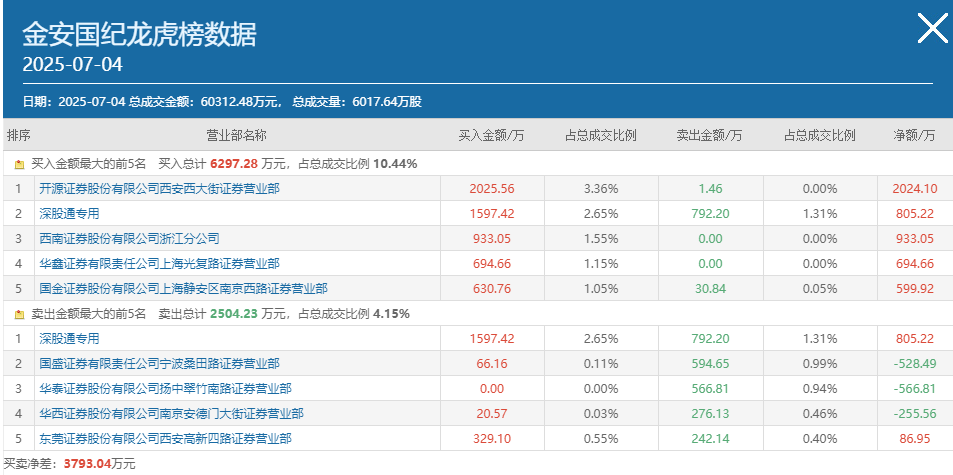The height and width of the screenshot is (475, 953).
Task: Click the buy amount 933.05 in row 3
Action: (x=492, y=239)
